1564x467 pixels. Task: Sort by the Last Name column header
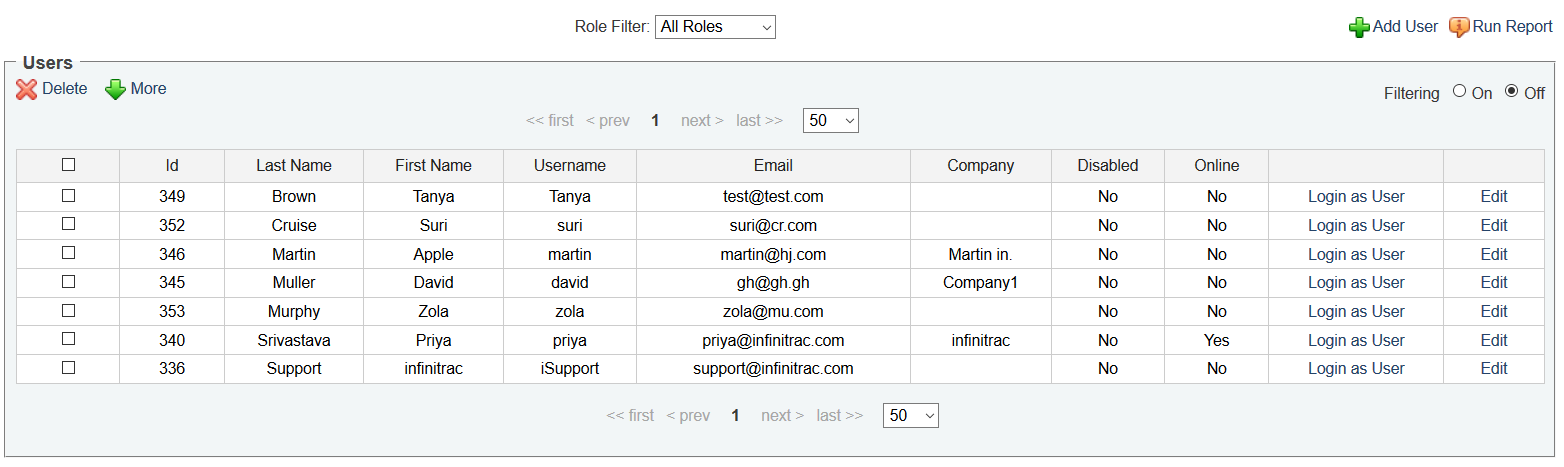pos(294,166)
